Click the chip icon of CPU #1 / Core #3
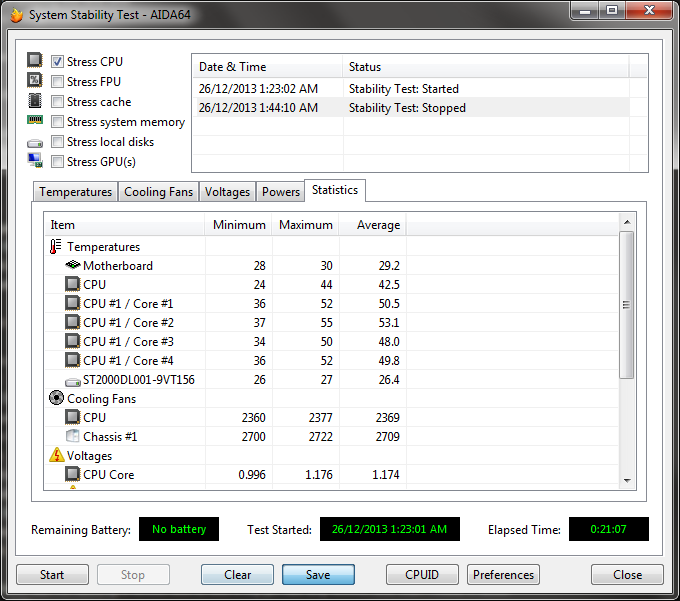The image size is (680, 601). click(x=72, y=341)
